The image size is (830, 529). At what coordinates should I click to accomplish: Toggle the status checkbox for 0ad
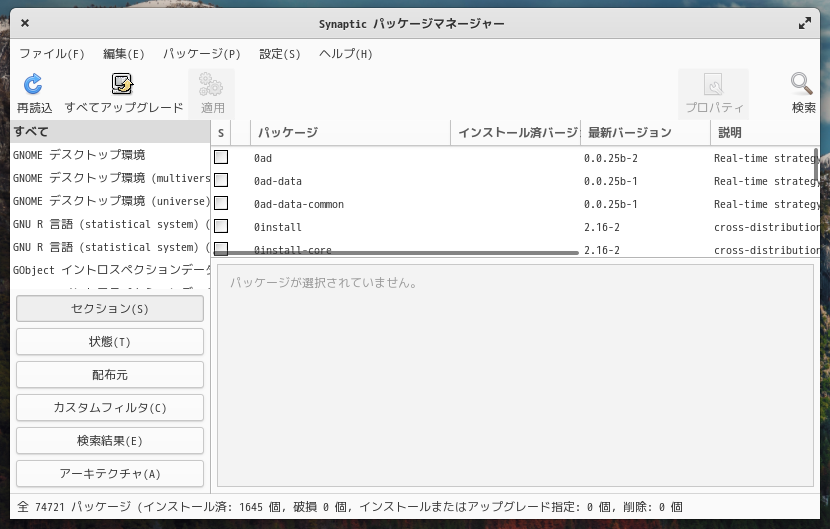221,157
